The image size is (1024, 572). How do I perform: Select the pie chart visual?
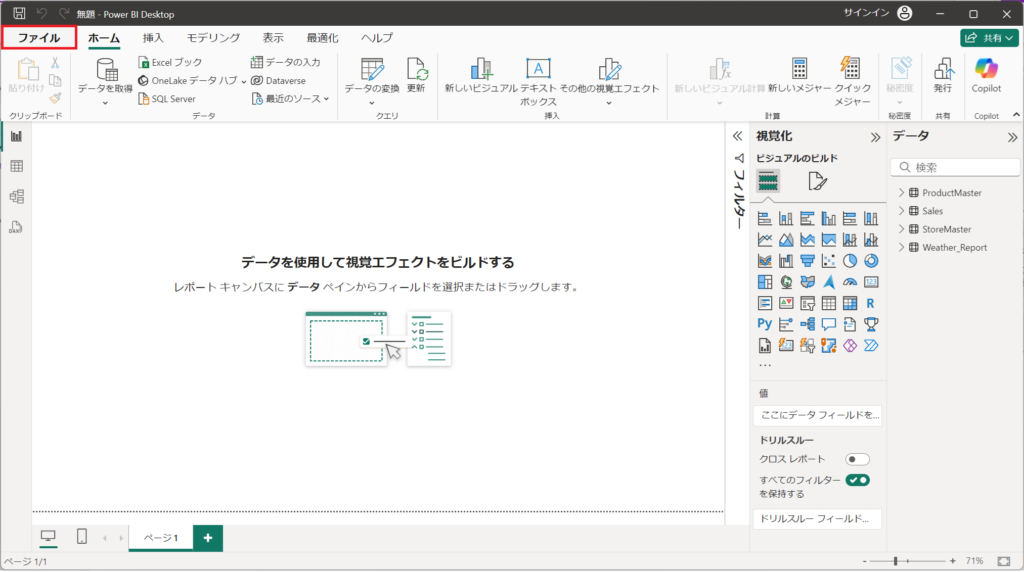[x=850, y=261]
